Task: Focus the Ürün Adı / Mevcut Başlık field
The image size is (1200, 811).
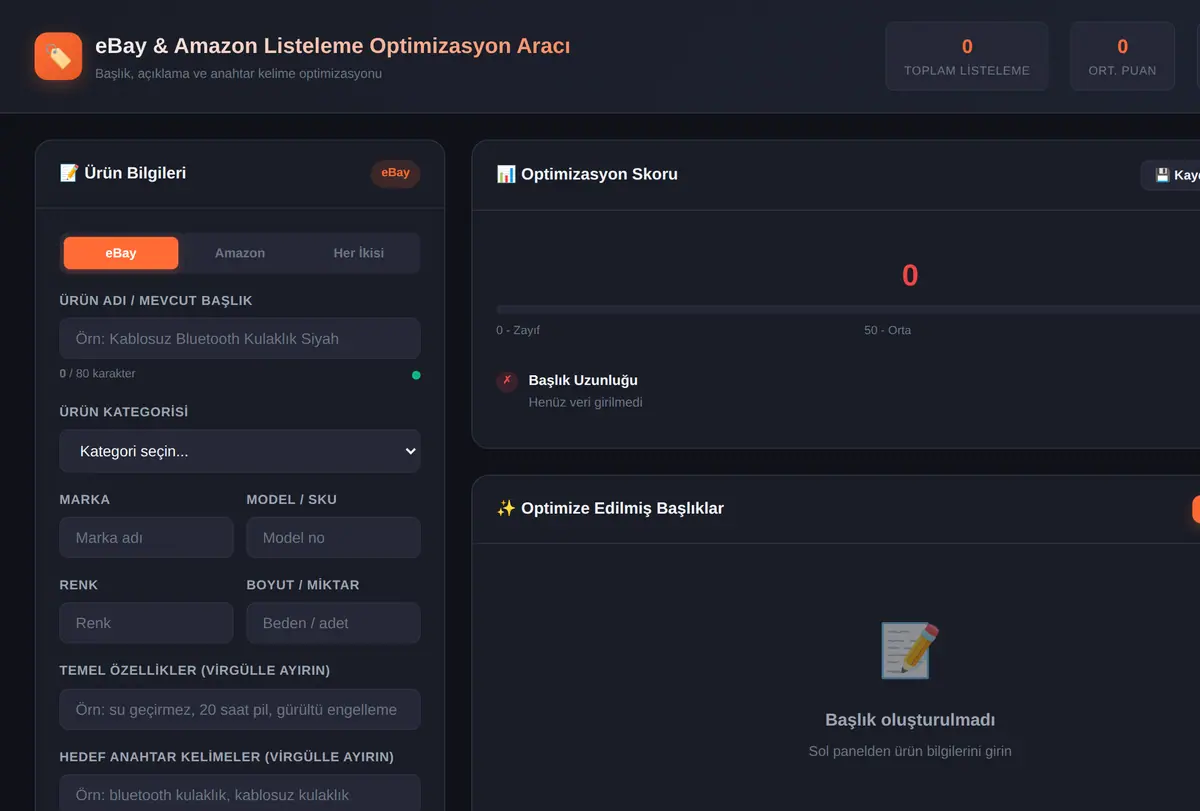Action: (x=240, y=338)
